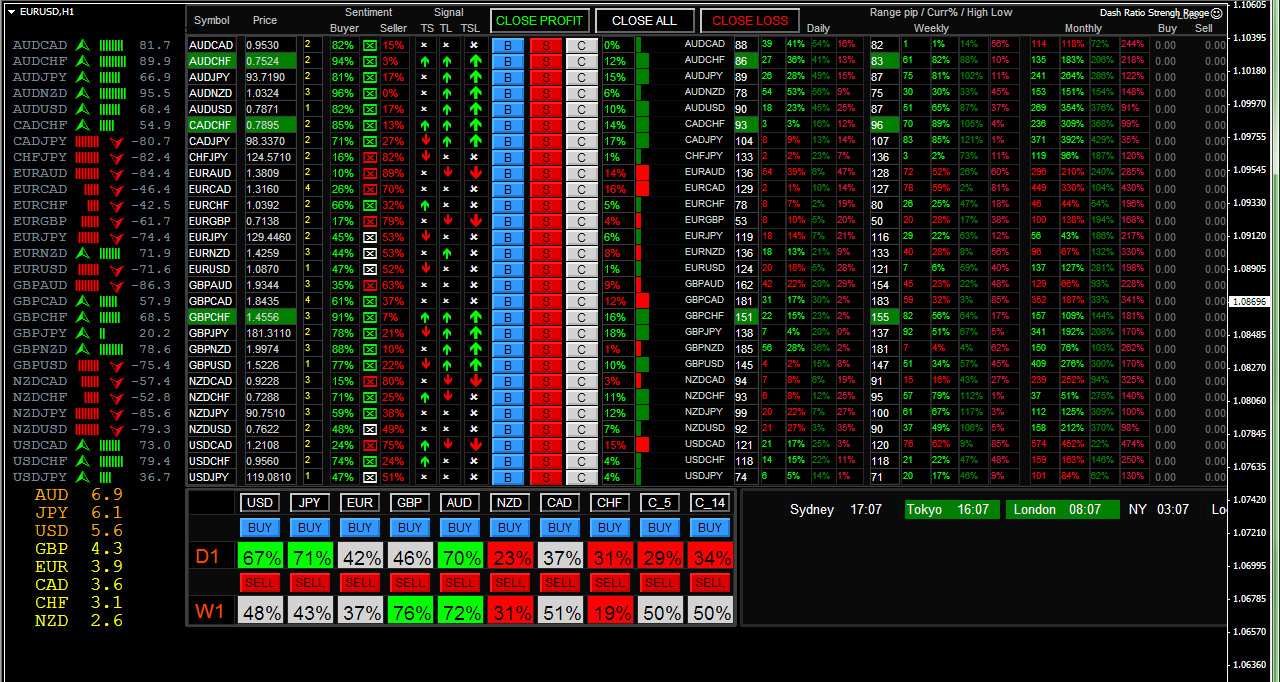Click the red SELL button under JPY

coord(310,583)
